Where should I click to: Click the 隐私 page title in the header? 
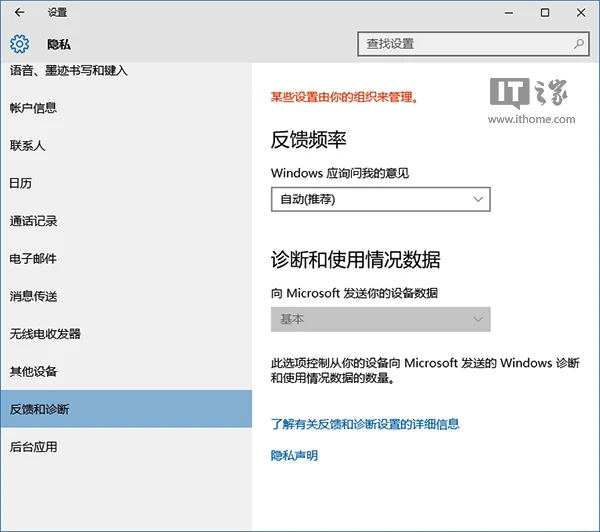click(59, 44)
